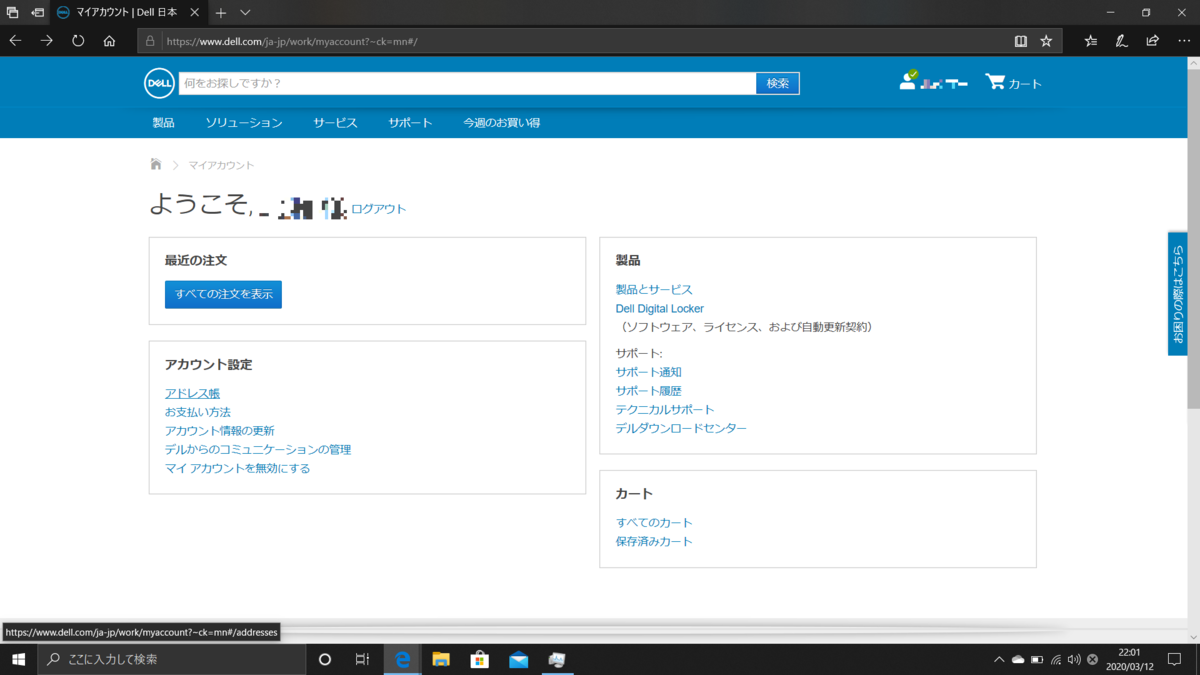Expand hidden icons chevron in the system tray
Screen dimensions: 1200x675
coord(999,659)
